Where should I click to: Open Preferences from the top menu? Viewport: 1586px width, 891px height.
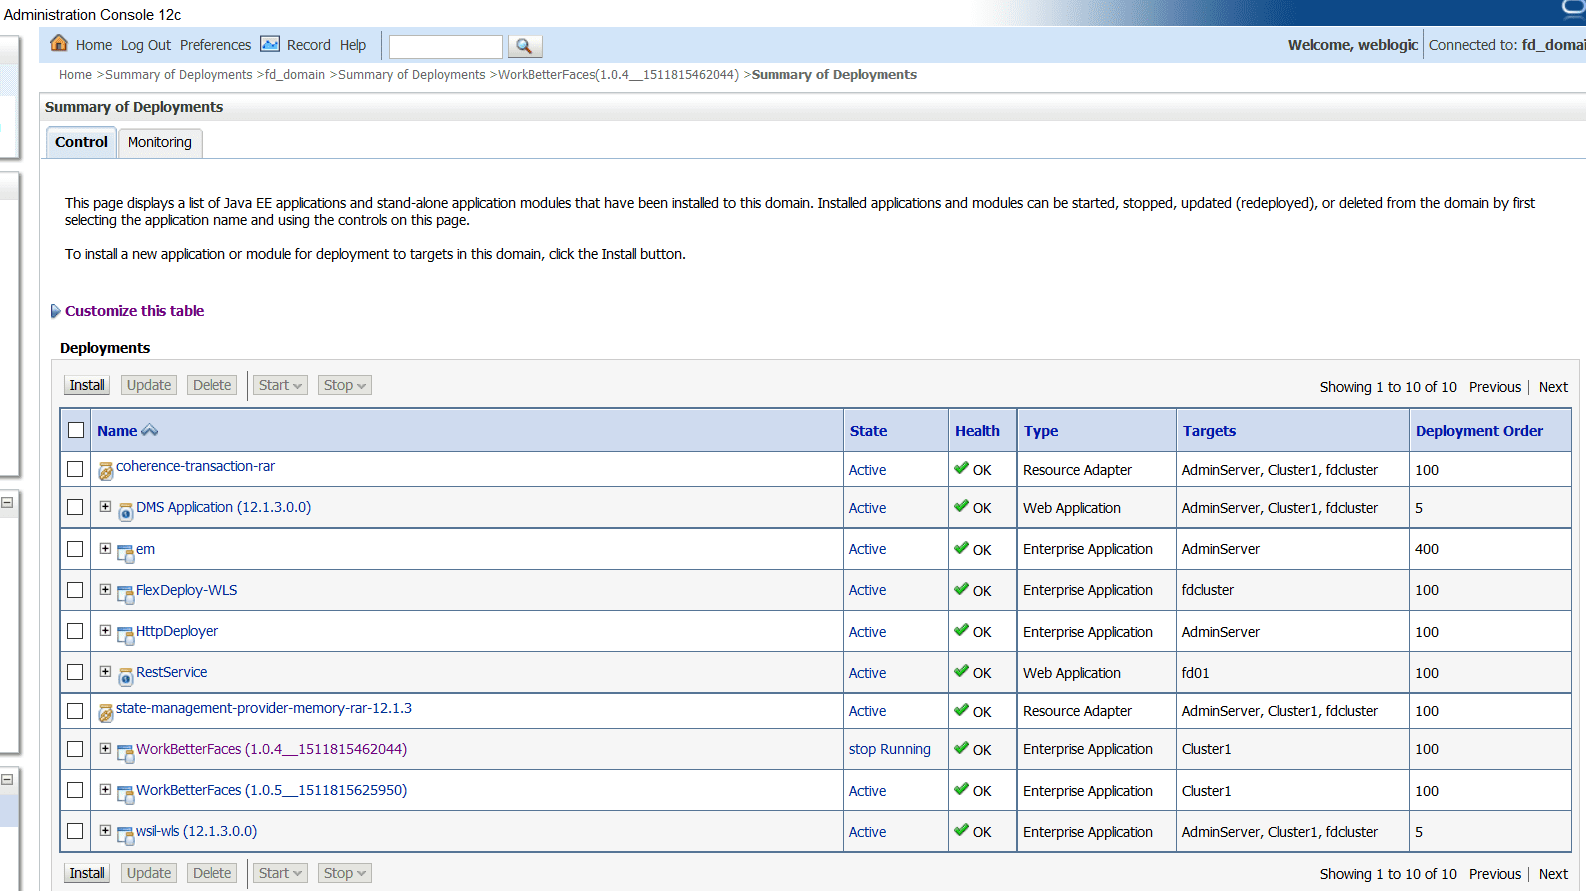click(215, 45)
